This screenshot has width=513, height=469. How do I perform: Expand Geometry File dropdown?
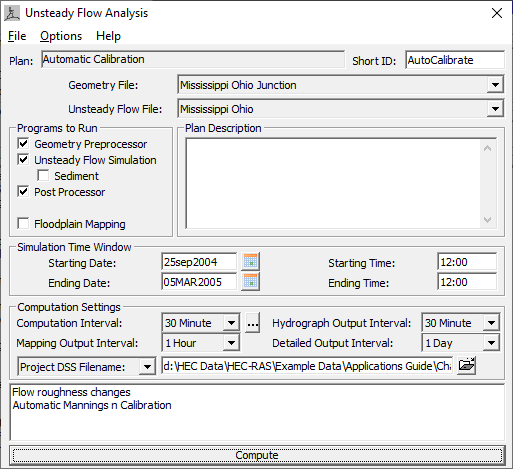pos(495,85)
